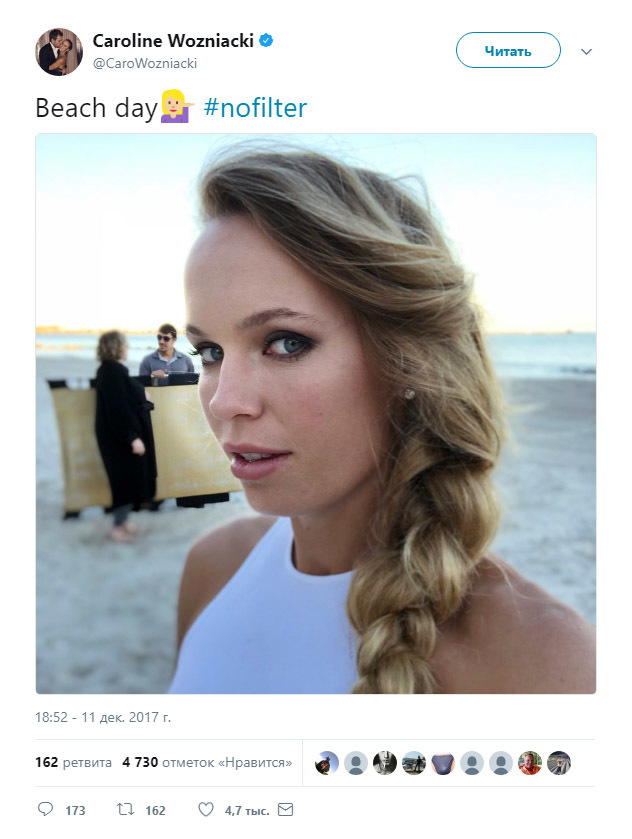Send tweet via envelope message icon
Viewport: 632px width, 839px height.
point(286,810)
